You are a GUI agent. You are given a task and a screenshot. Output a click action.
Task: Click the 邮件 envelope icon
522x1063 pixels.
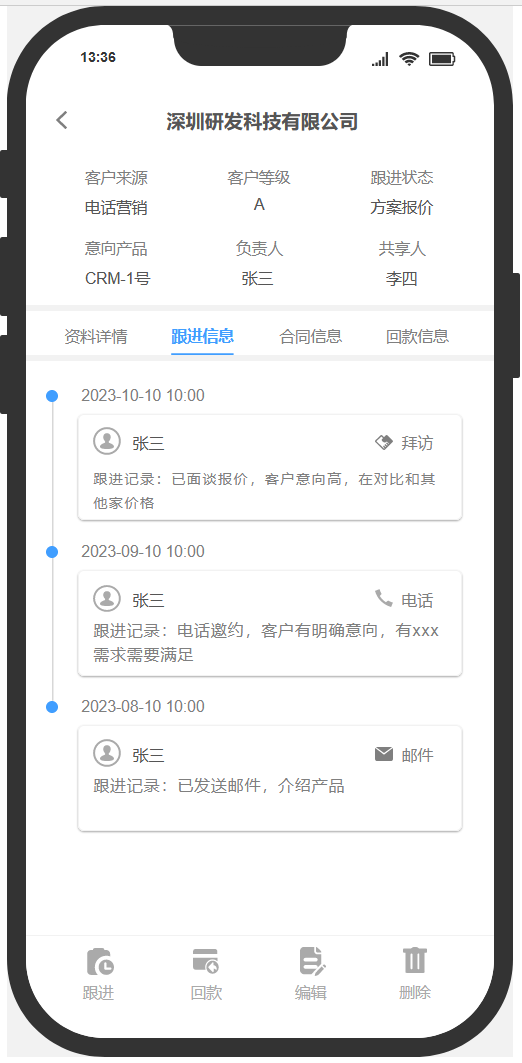point(384,754)
